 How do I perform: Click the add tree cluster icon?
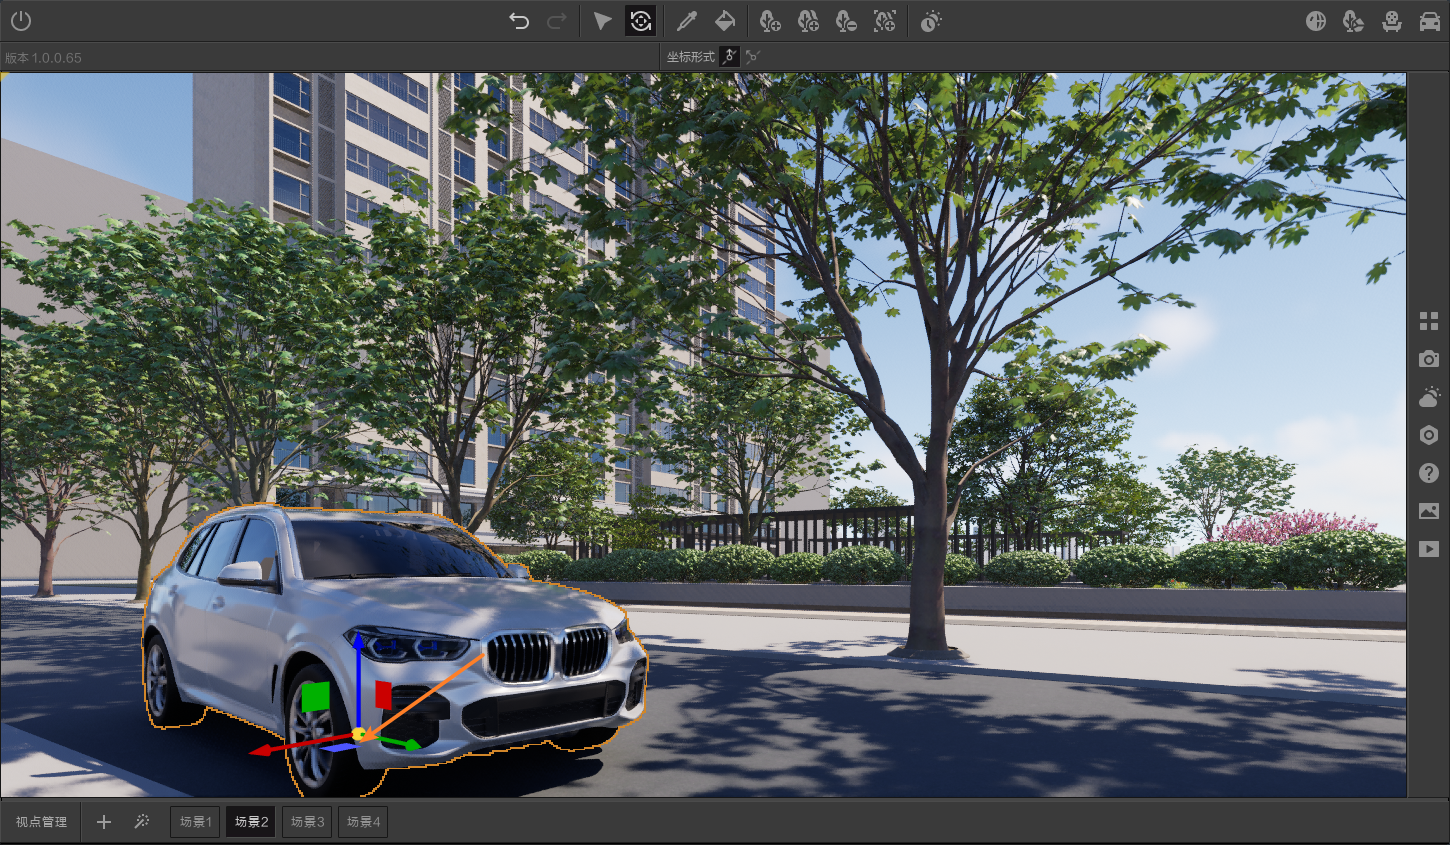point(808,21)
